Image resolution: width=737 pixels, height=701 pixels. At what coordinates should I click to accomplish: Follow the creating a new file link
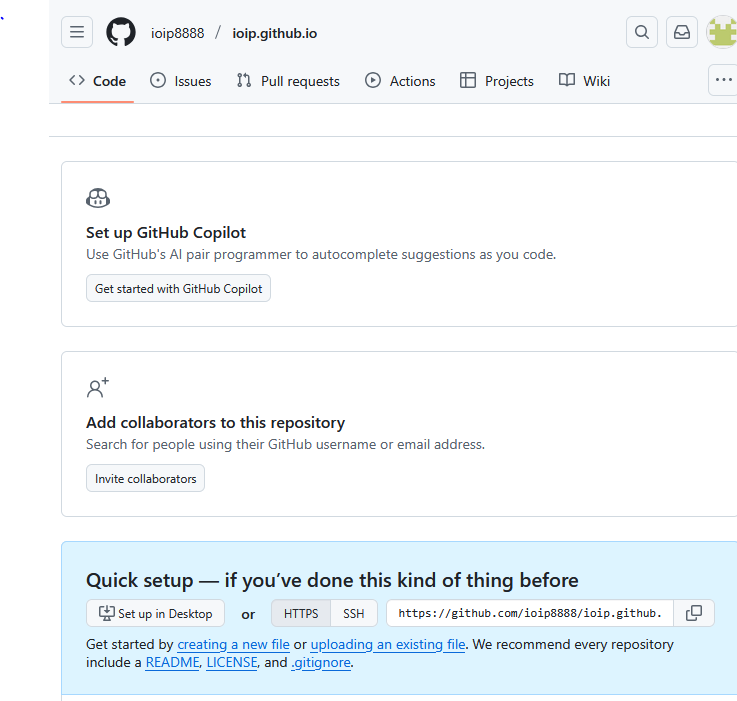(233, 644)
